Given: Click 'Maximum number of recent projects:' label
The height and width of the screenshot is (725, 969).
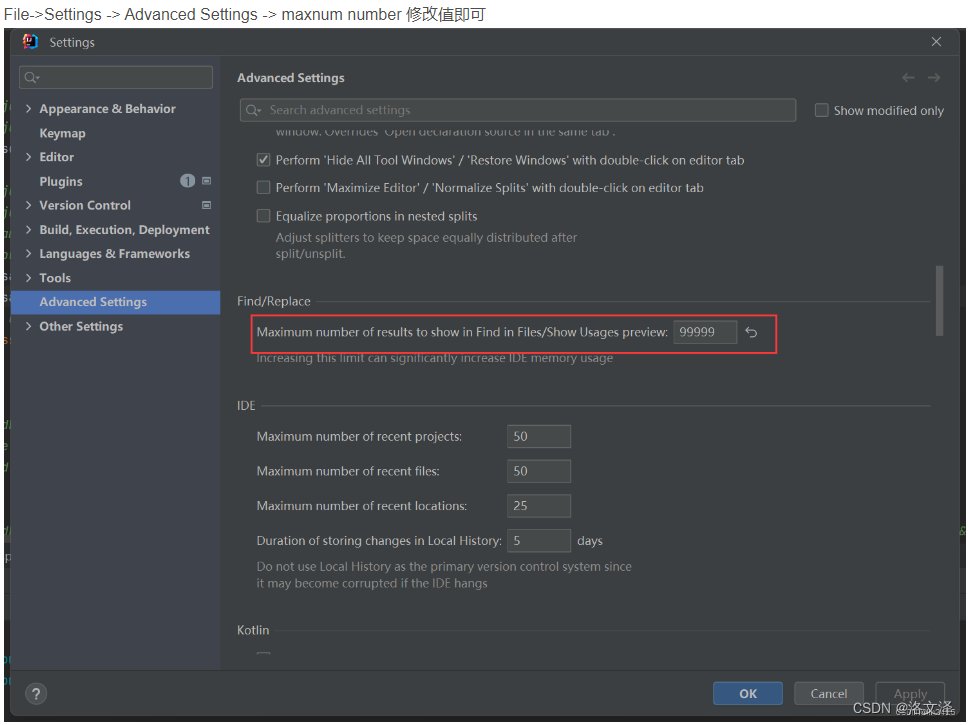Looking at the screenshot, I should click(x=359, y=436).
